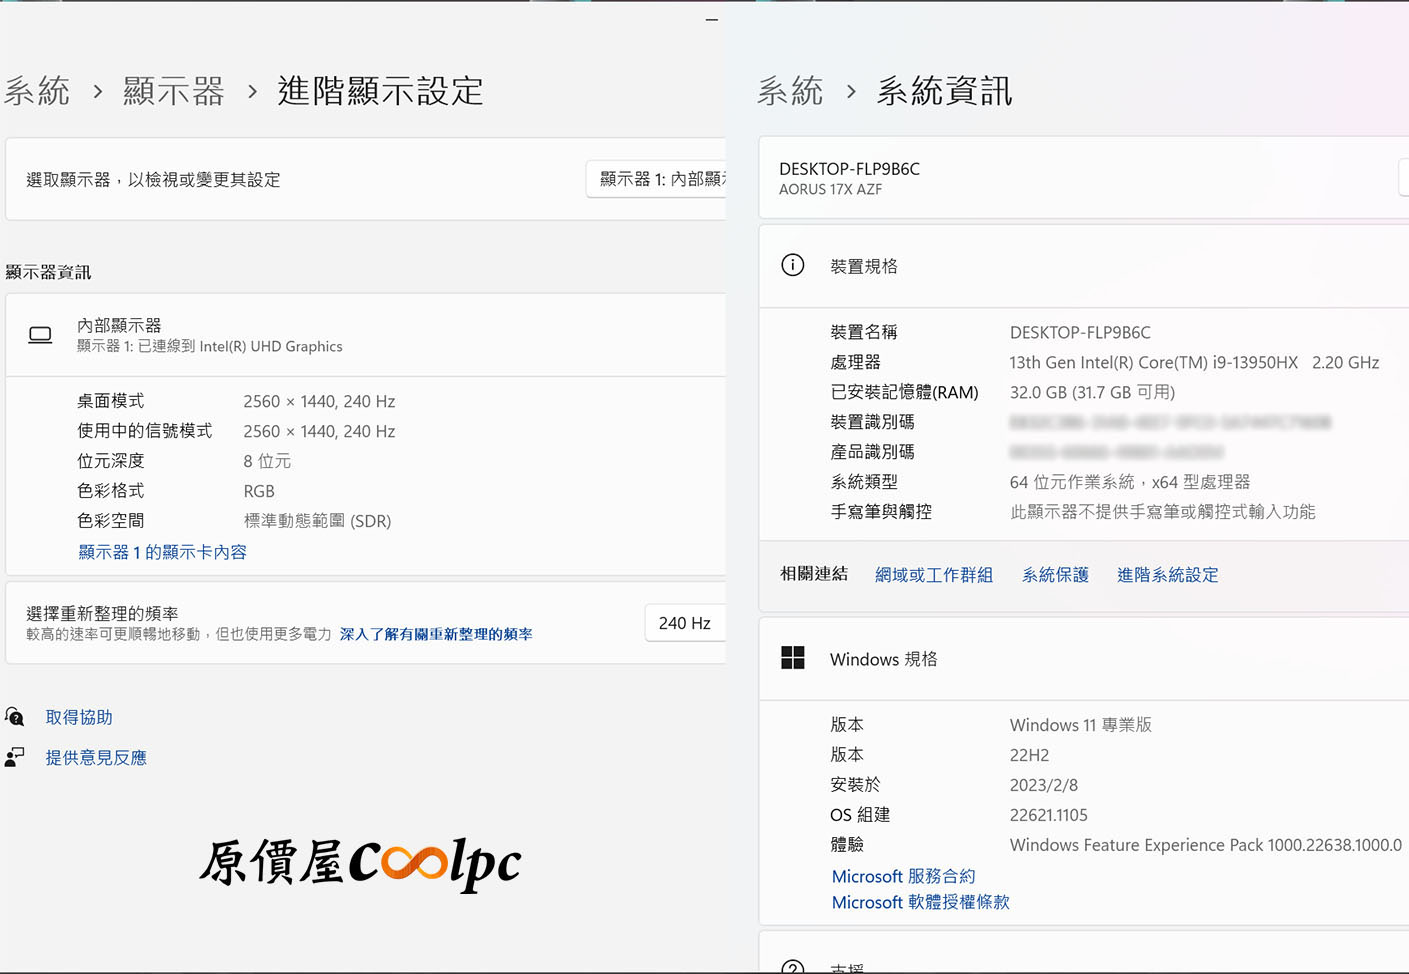Viewport: 1409px width, 974px height.
Task: Click the 64 位元作業系統 system type value
Action: (x=1129, y=482)
